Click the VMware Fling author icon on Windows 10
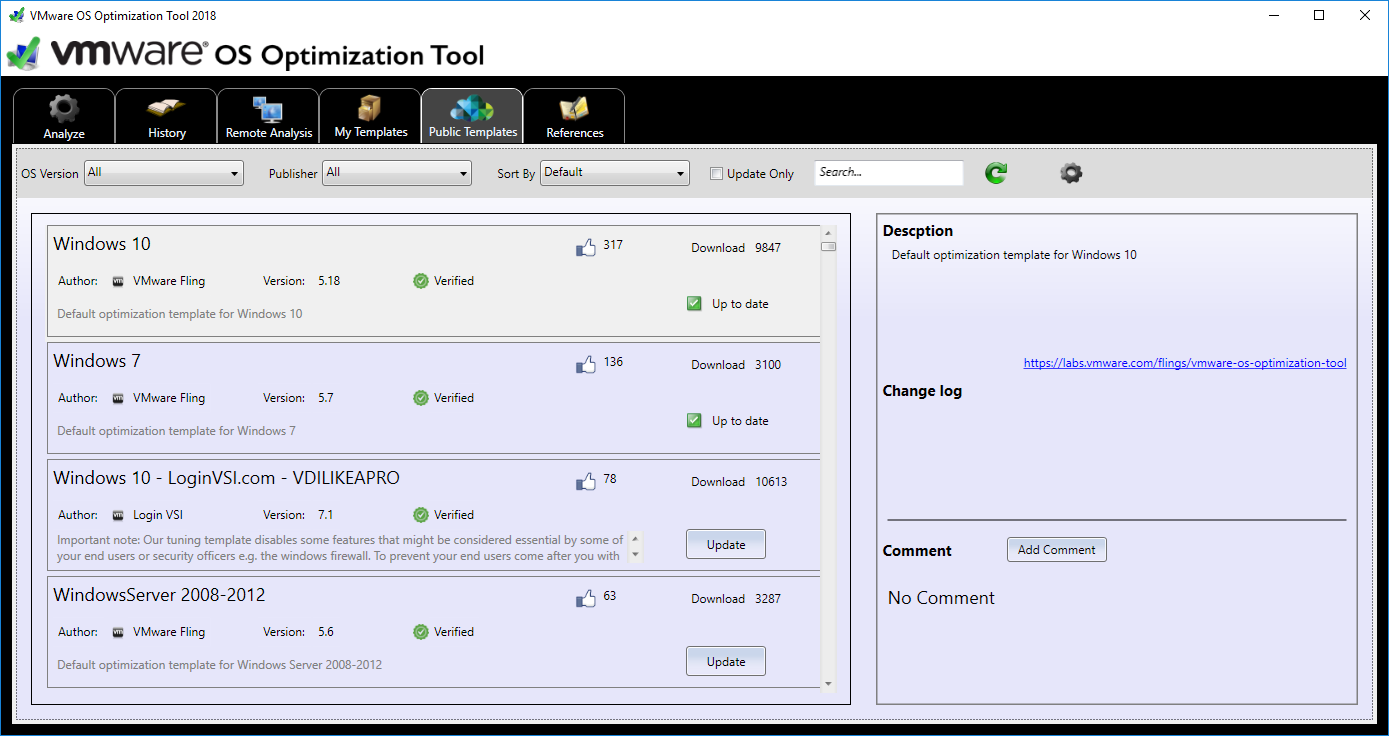The width and height of the screenshot is (1389, 736). coord(118,281)
